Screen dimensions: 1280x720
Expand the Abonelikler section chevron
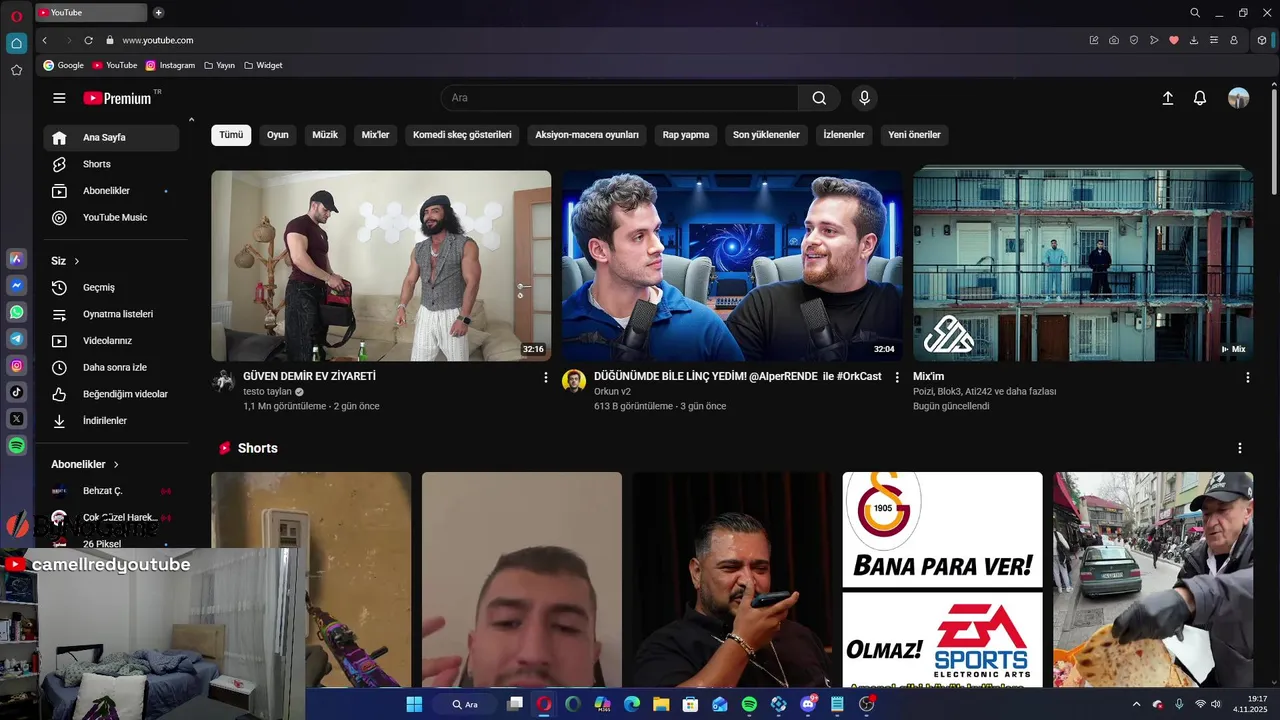[x=115, y=464]
